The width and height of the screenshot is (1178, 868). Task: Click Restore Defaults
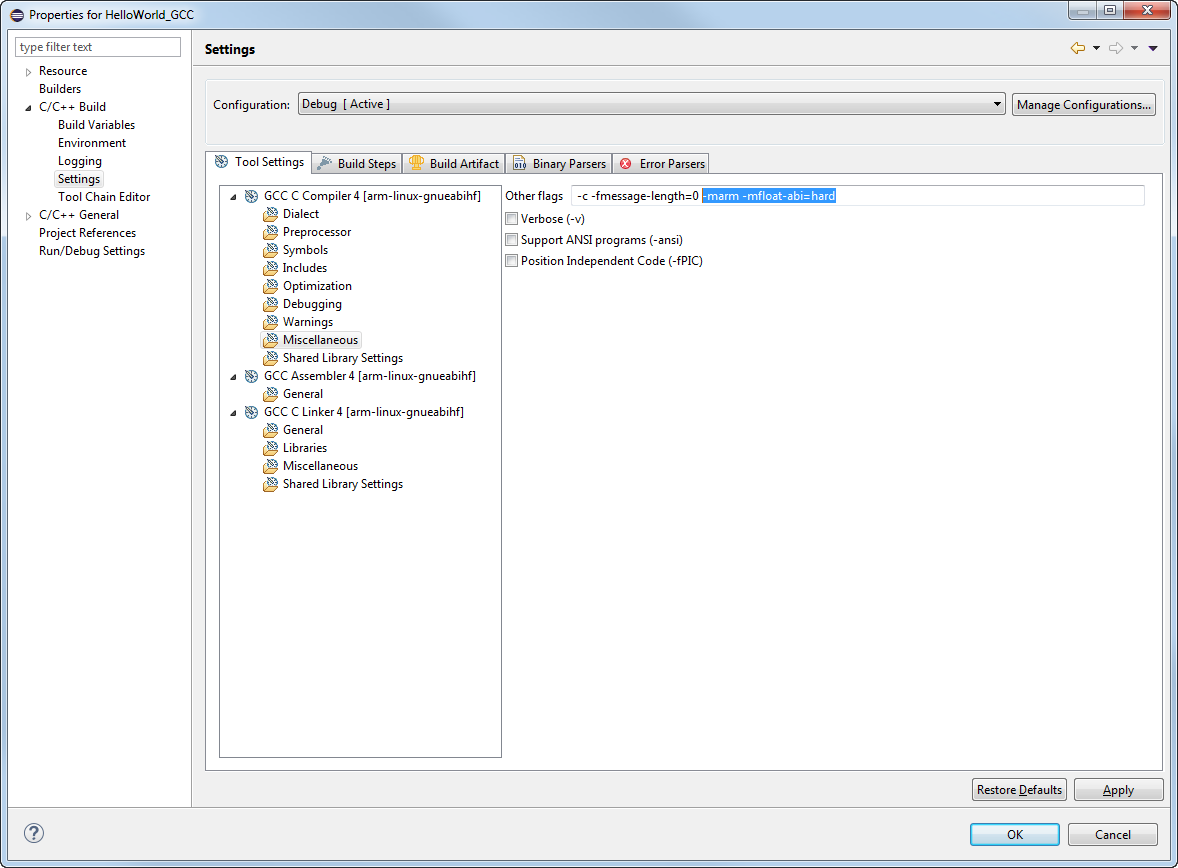1018,789
